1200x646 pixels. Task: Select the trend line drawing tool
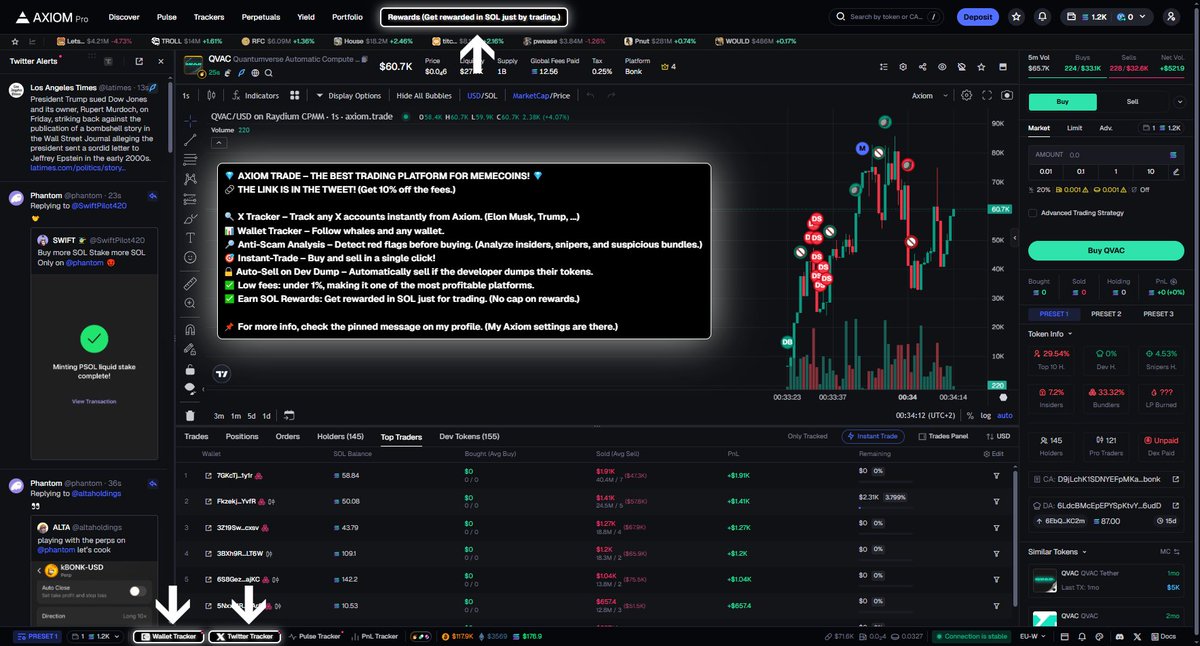tap(190, 139)
